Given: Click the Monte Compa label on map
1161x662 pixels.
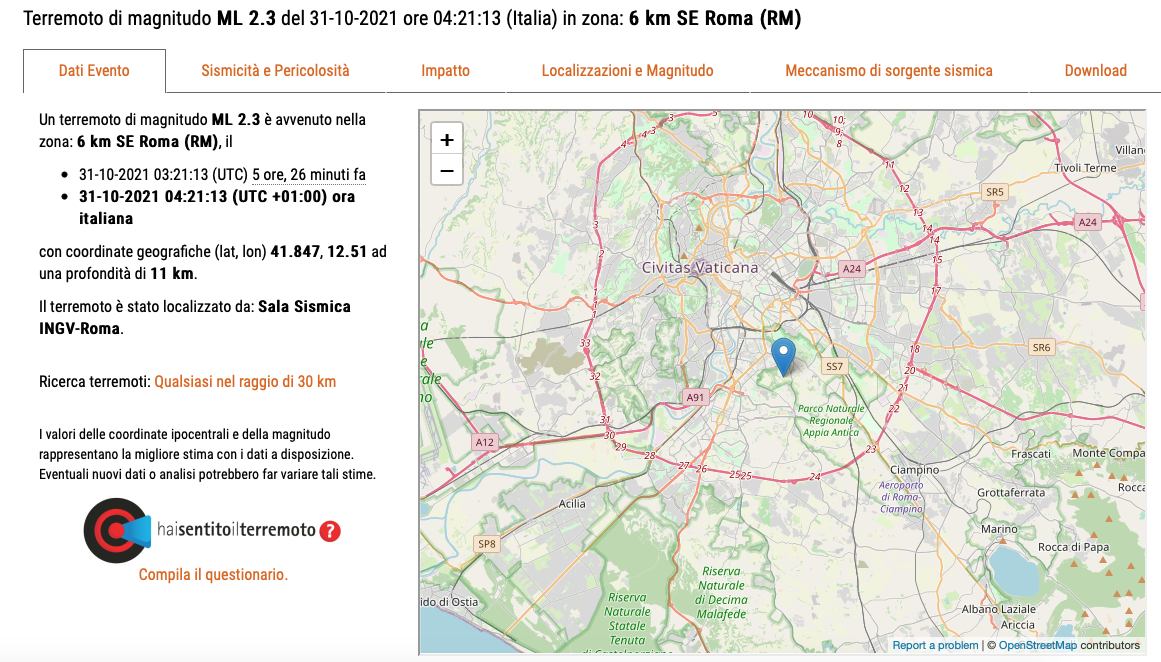Looking at the screenshot, I should pyautogui.click(x=1108, y=453).
